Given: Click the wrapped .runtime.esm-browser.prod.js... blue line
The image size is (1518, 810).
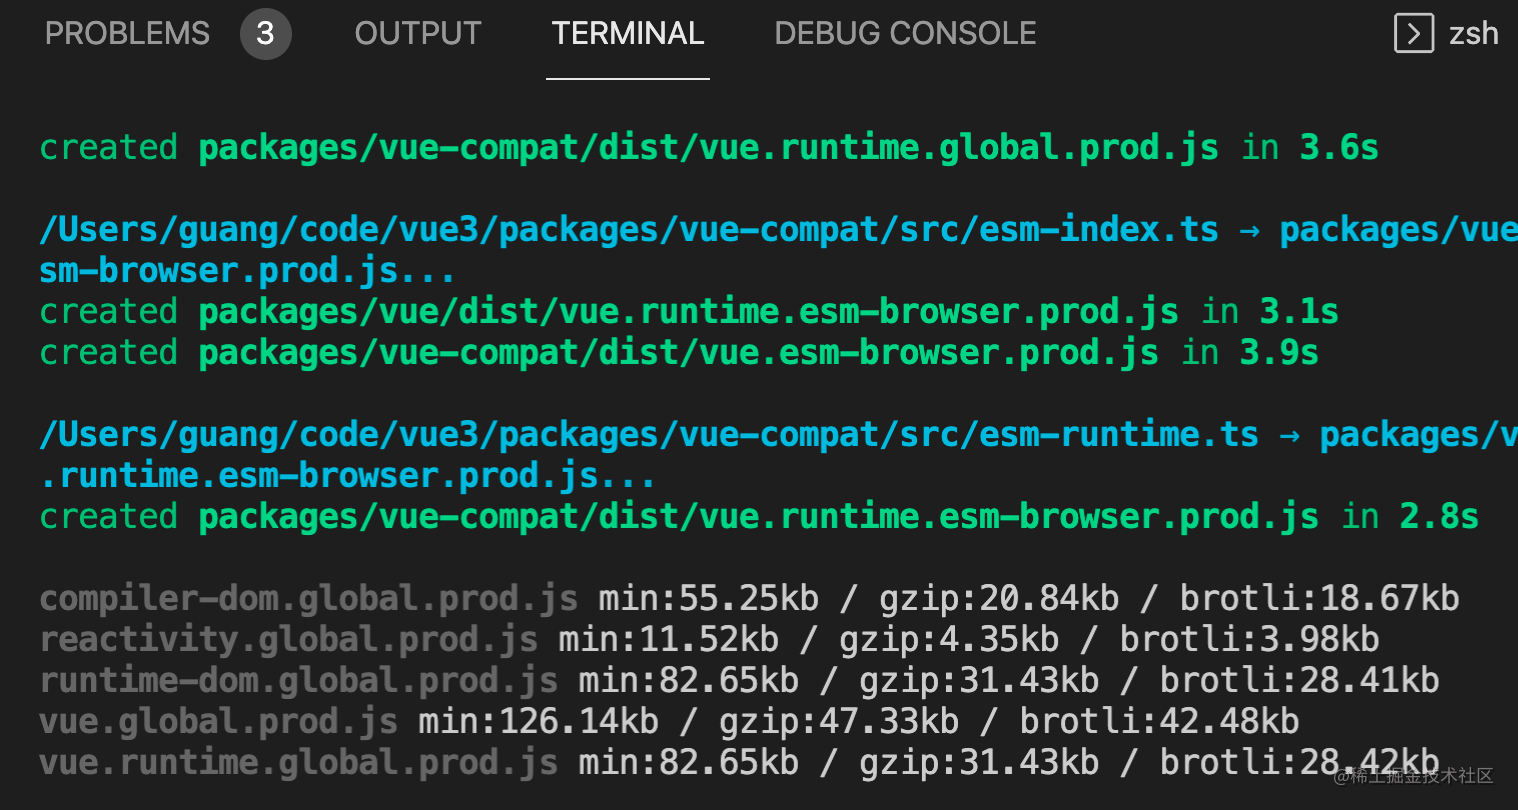Looking at the screenshot, I should pyautogui.click(x=347, y=476).
